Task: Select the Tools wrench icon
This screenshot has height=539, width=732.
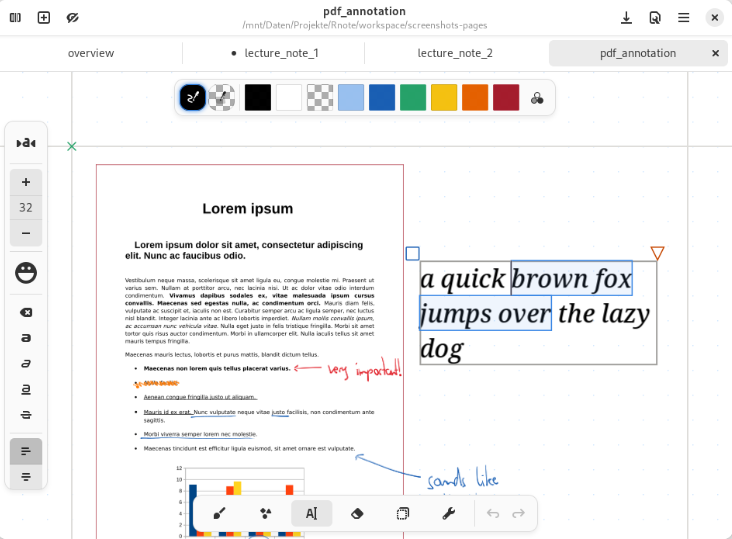Action: 448,513
